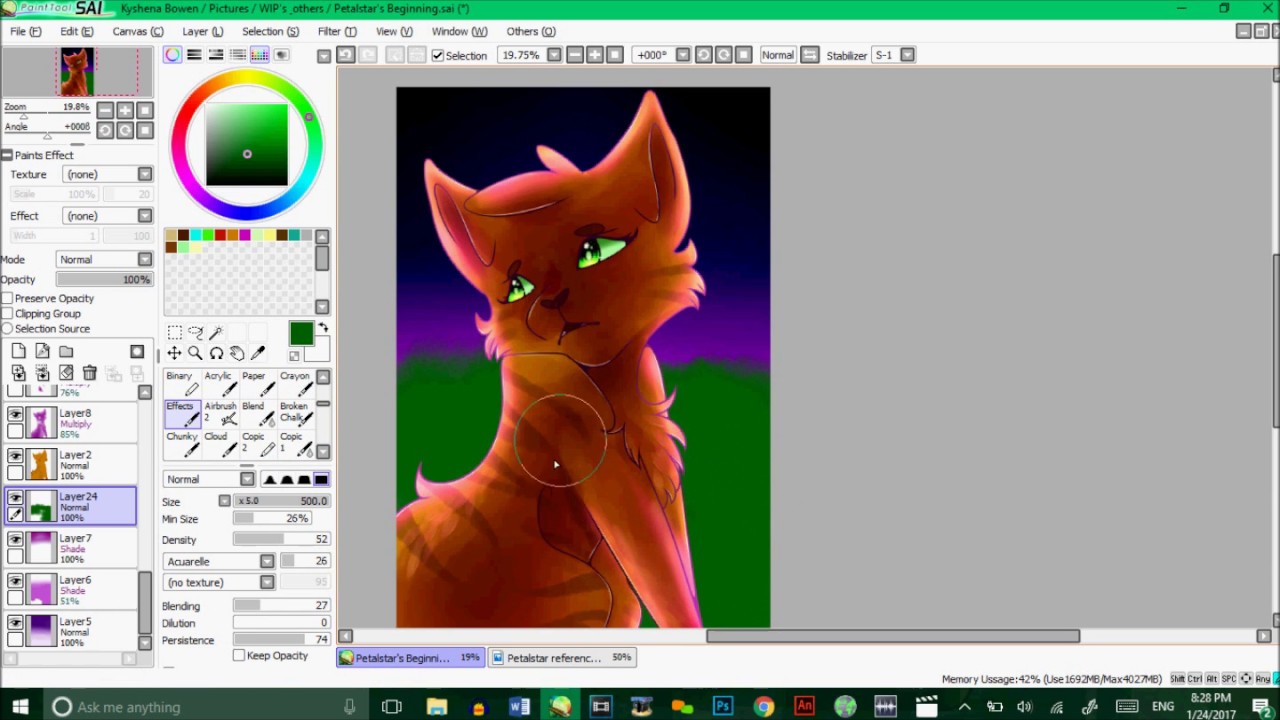Toggle color wheel panel
This screenshot has width=1280, height=720.
point(173,55)
